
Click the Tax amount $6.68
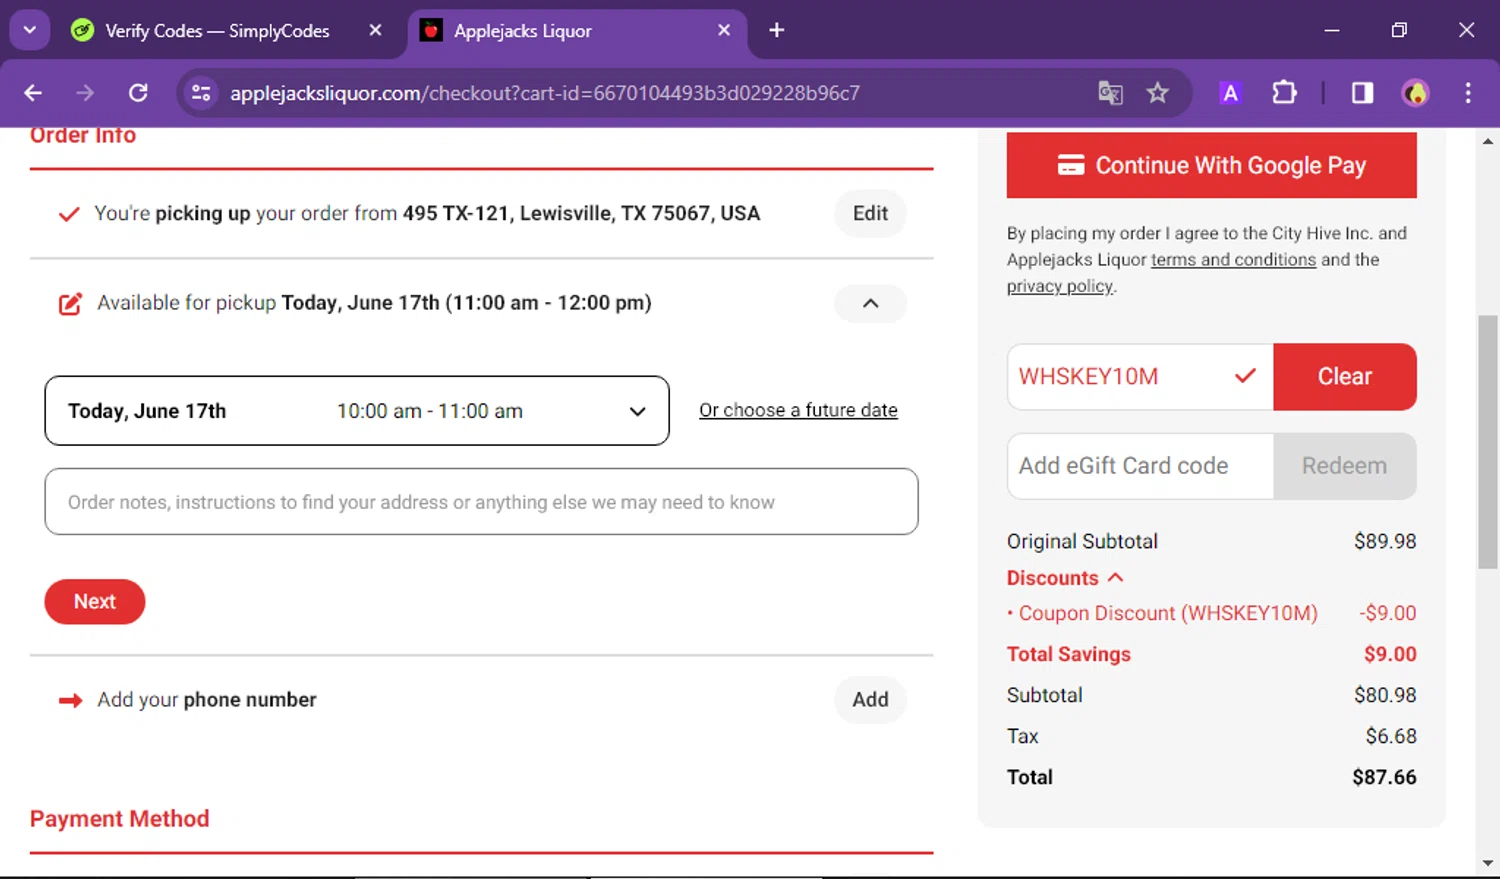[x=1391, y=736]
